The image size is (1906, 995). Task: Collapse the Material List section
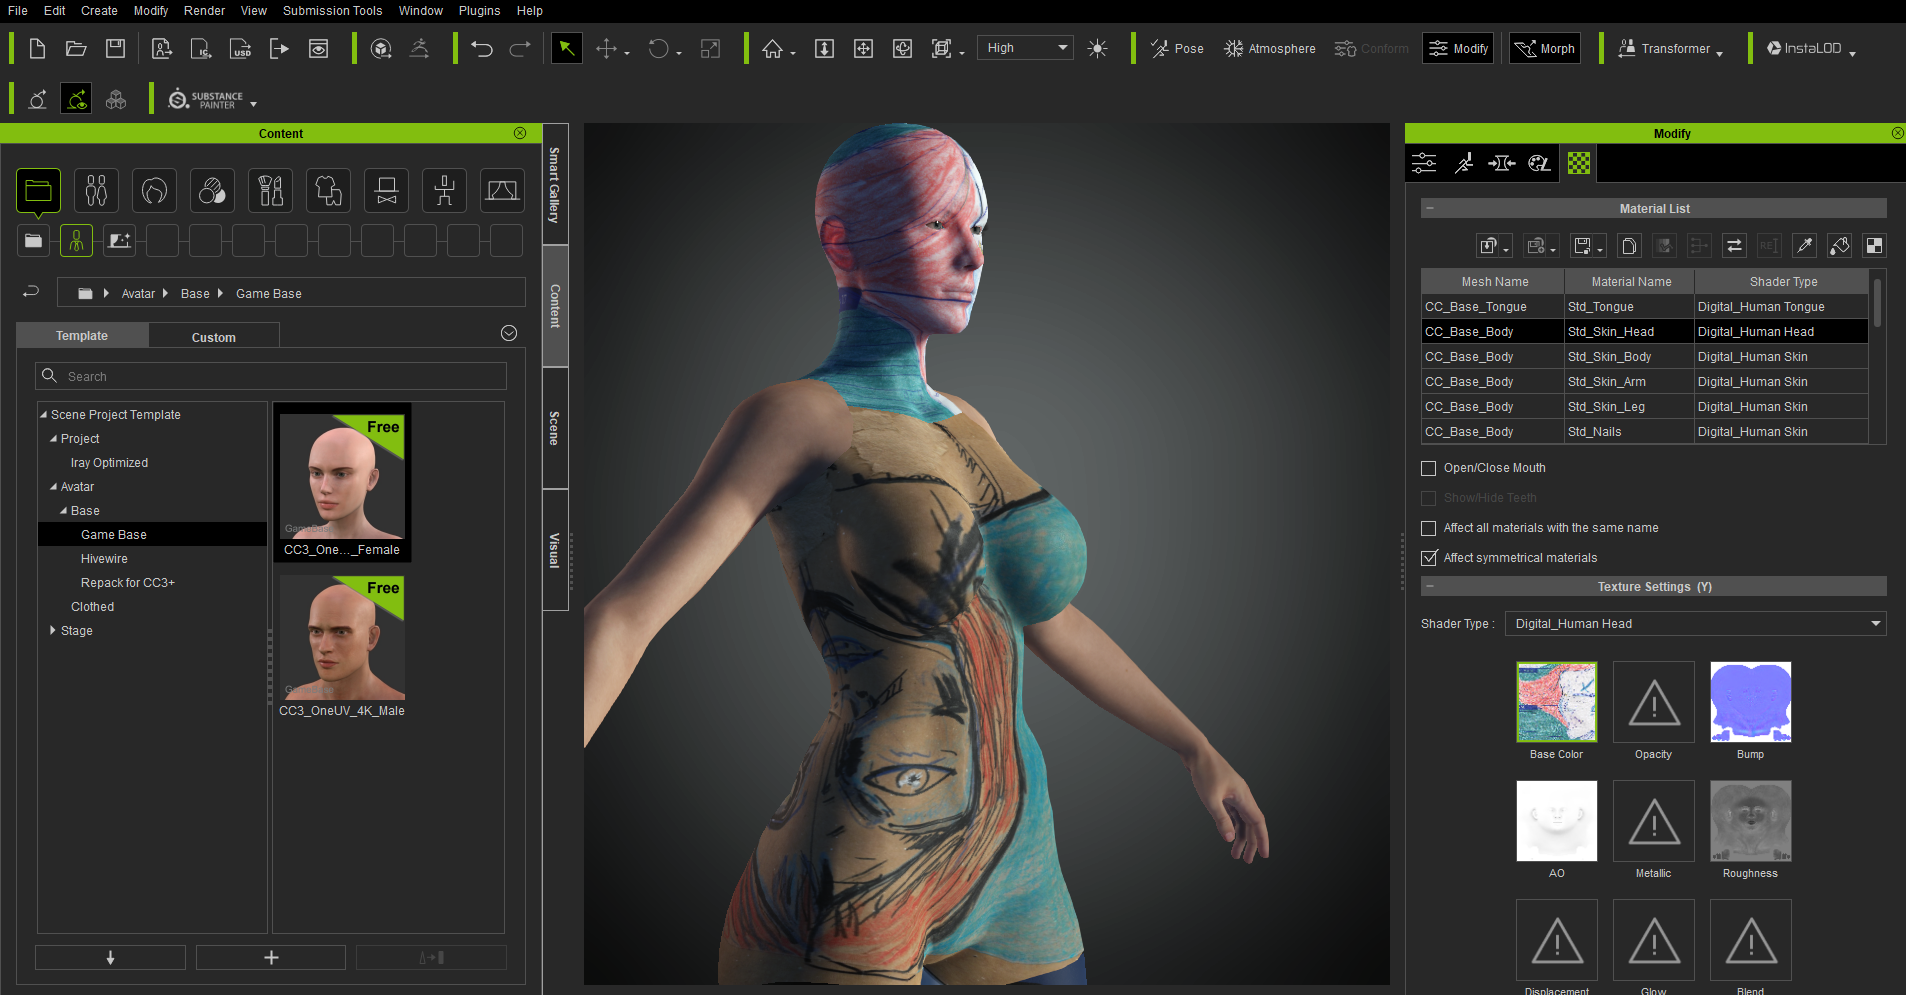click(x=1430, y=209)
